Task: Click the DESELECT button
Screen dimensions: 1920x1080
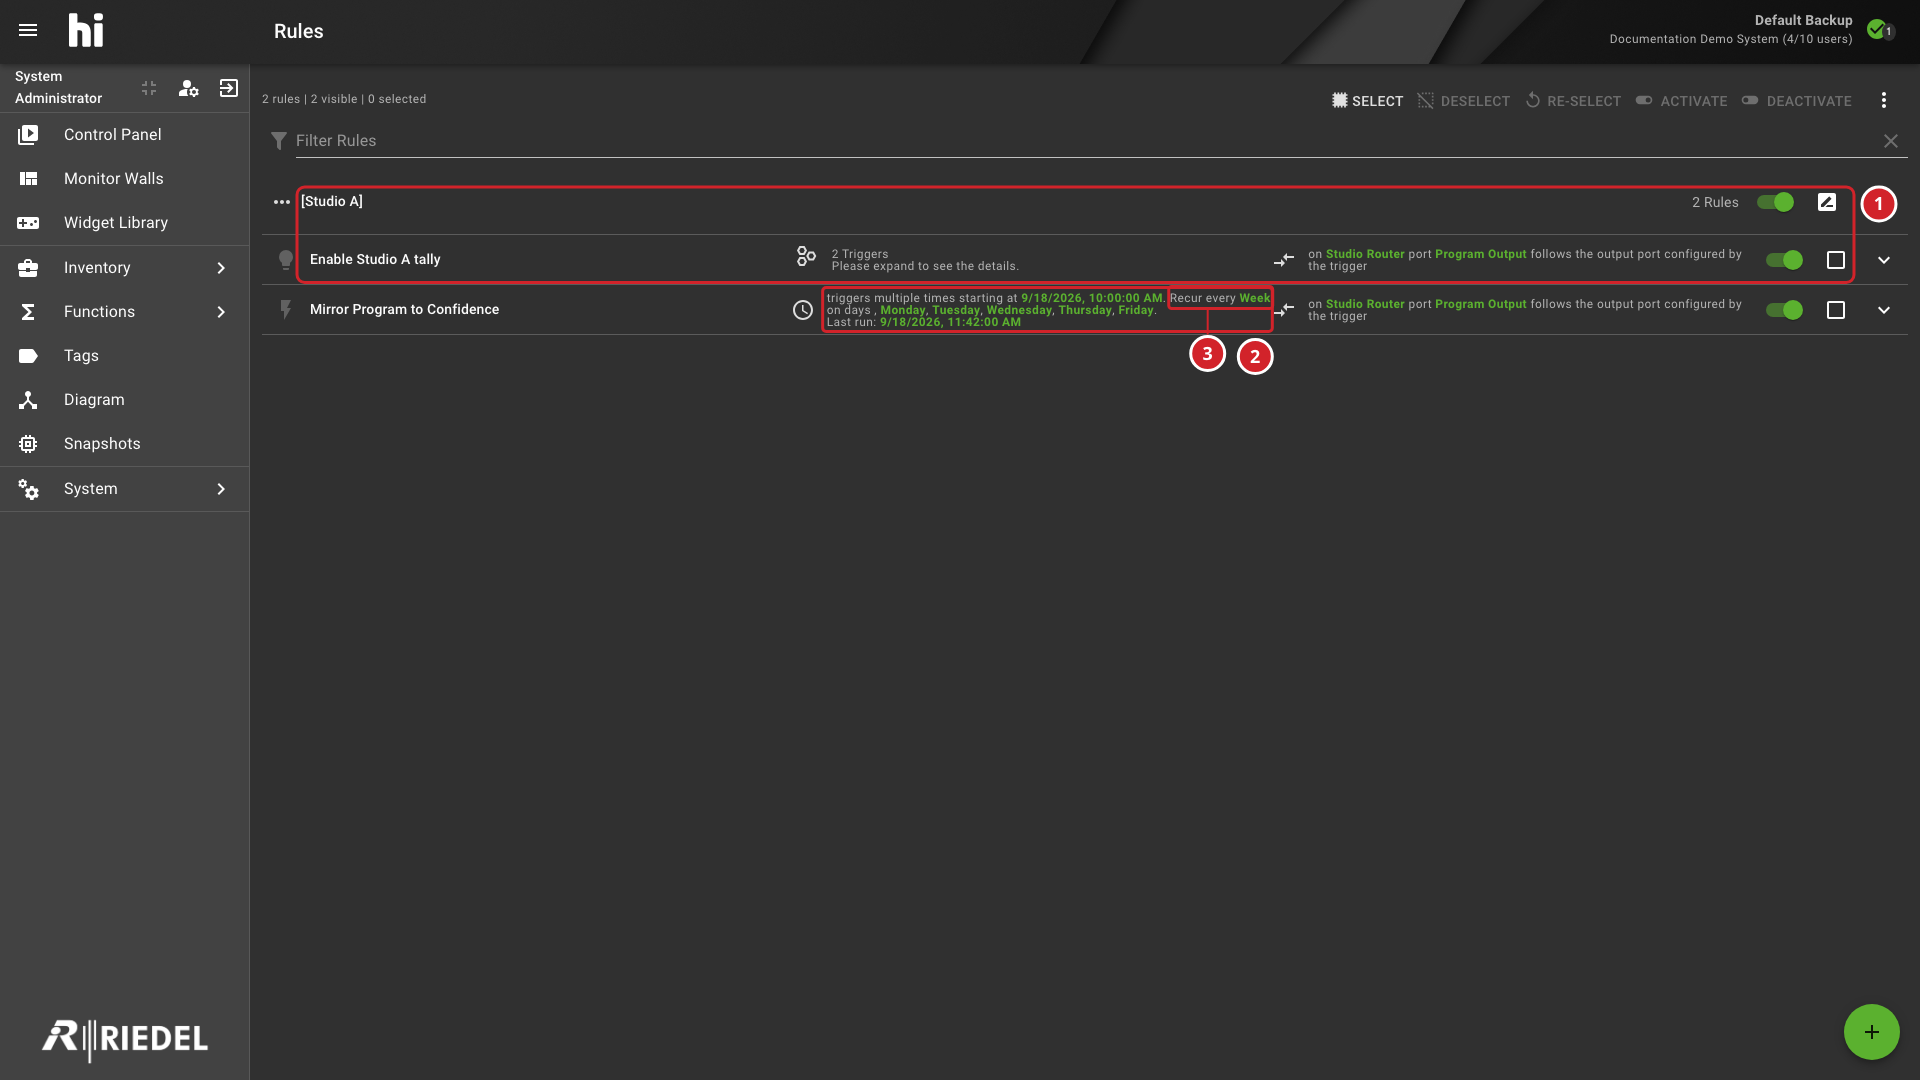Action: coord(1463,101)
